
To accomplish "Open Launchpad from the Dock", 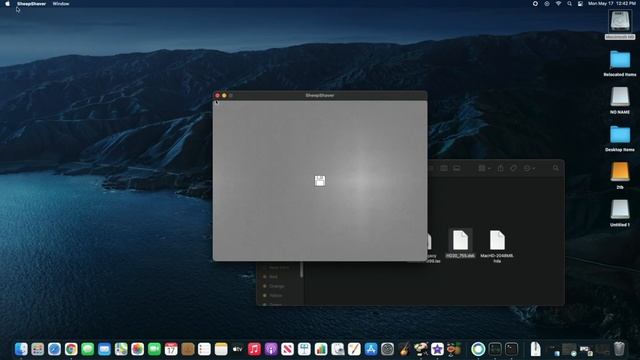I will (x=38, y=349).
